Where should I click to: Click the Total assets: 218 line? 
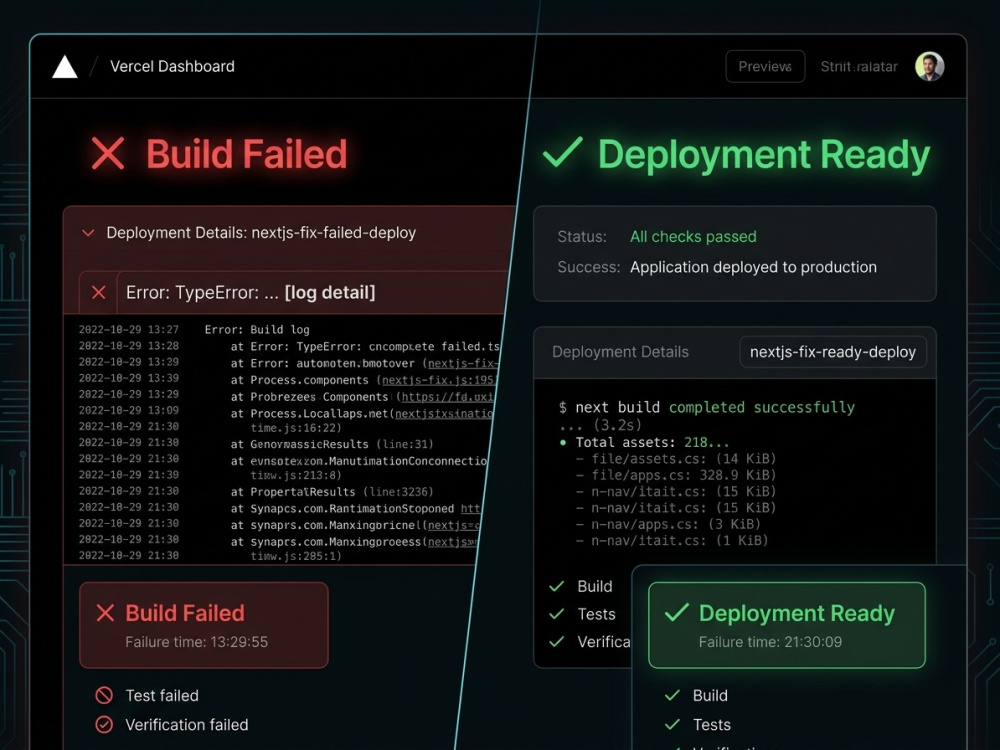click(x=644, y=443)
